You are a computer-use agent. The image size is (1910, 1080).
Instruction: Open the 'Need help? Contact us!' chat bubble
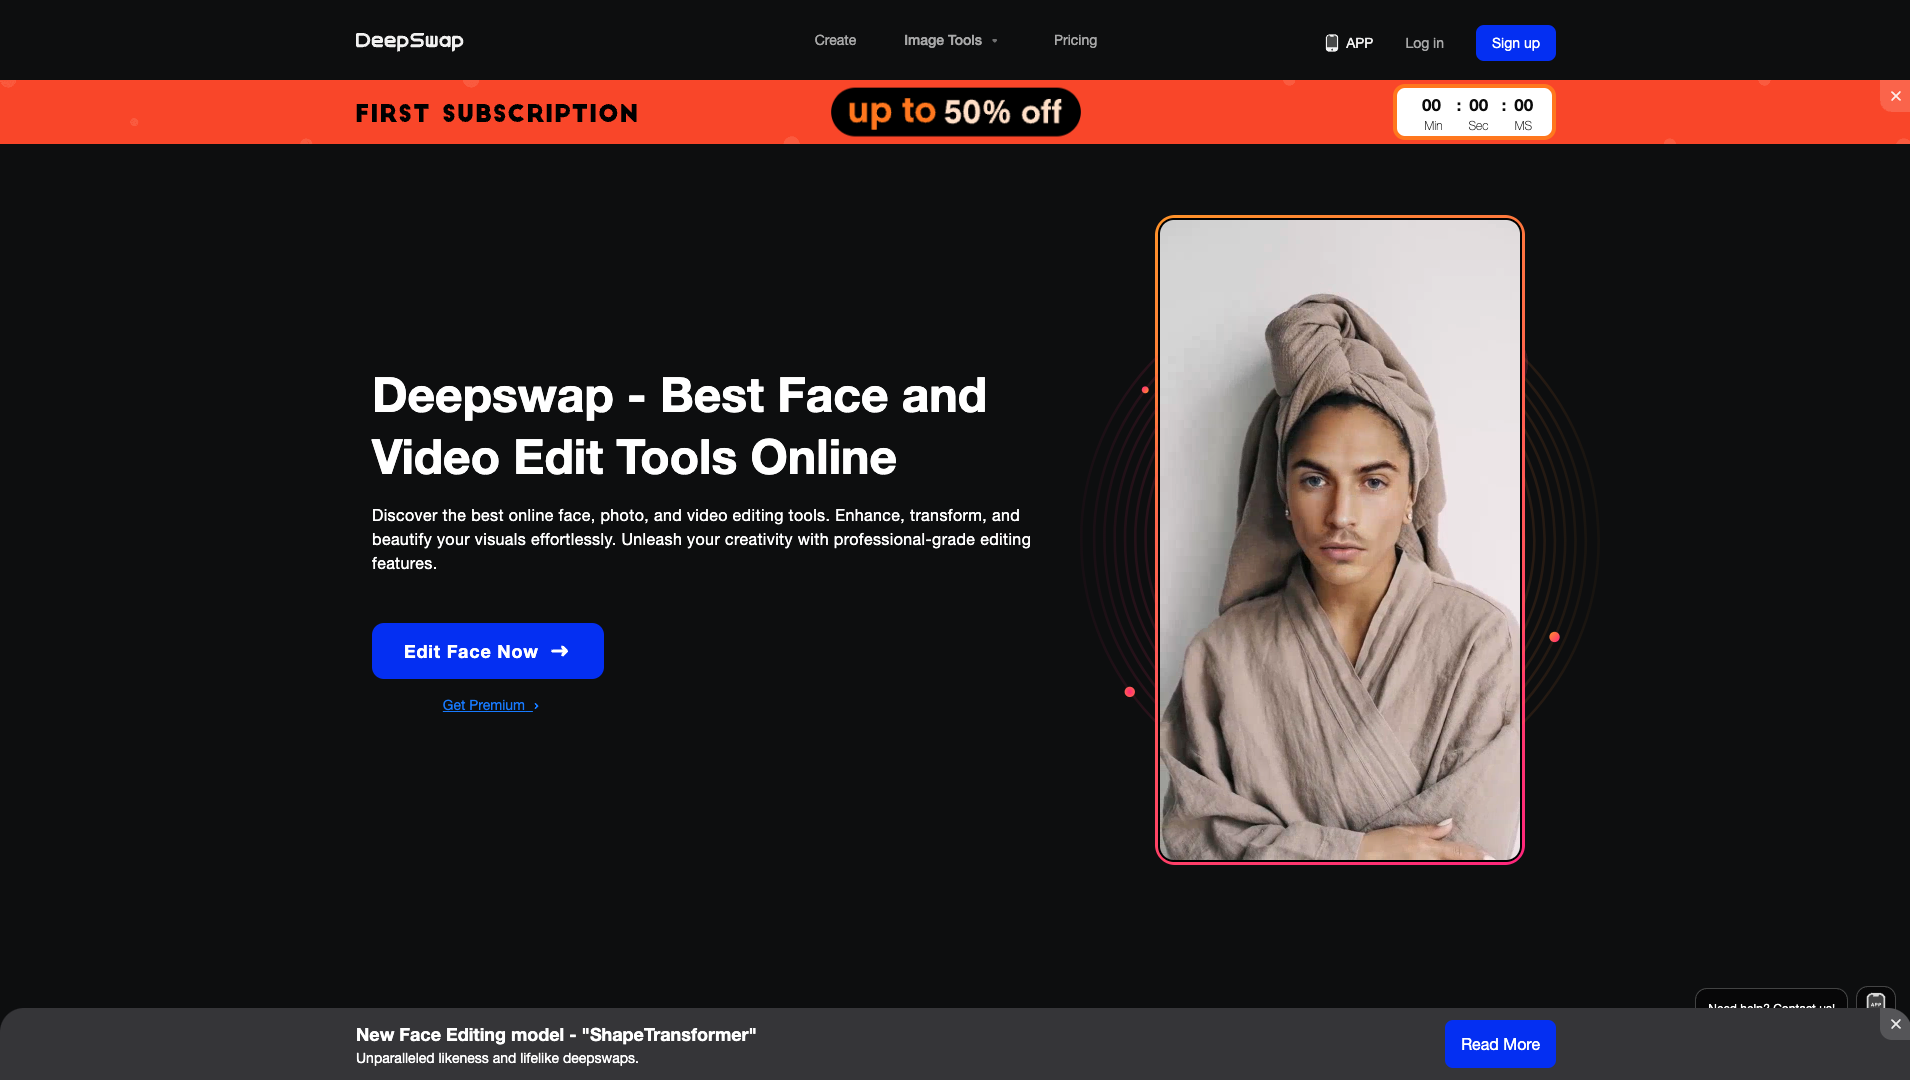click(x=1770, y=1007)
